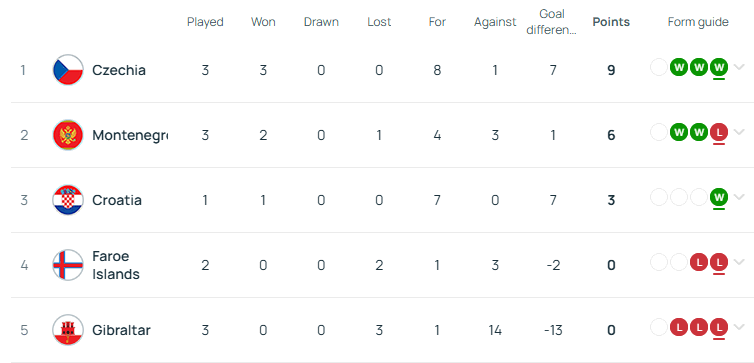The height and width of the screenshot is (363, 754).
Task: Sort table by Points column header
Action: tap(611, 22)
